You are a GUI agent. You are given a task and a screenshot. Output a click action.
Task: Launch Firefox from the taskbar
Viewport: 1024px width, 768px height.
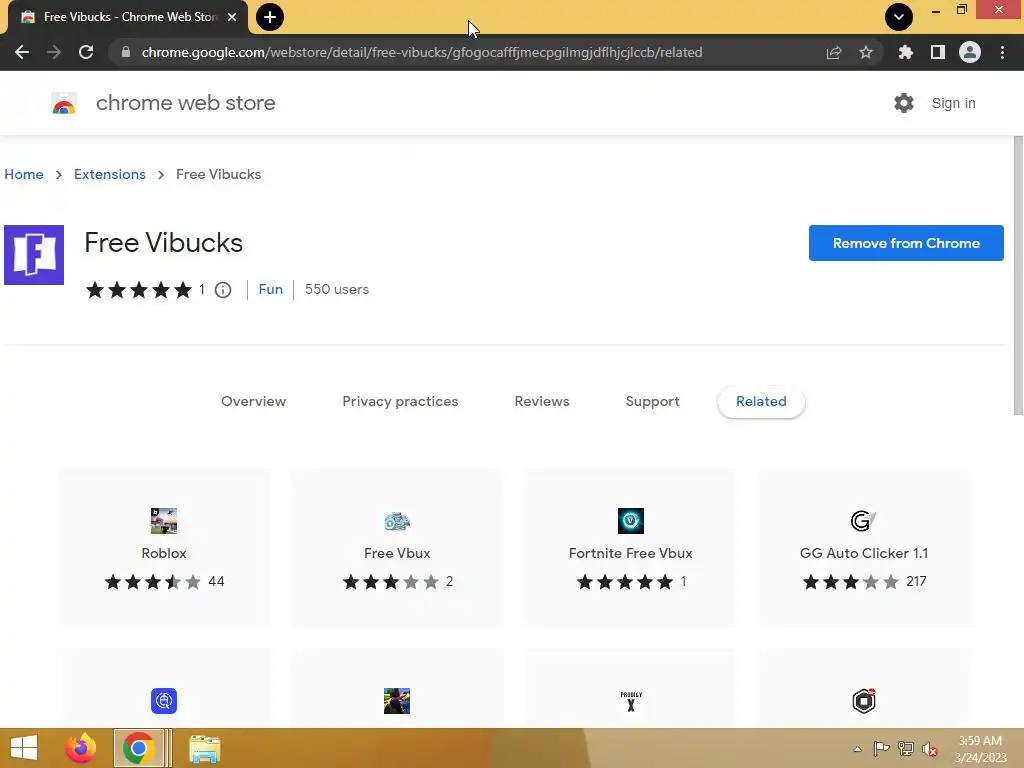pos(81,748)
